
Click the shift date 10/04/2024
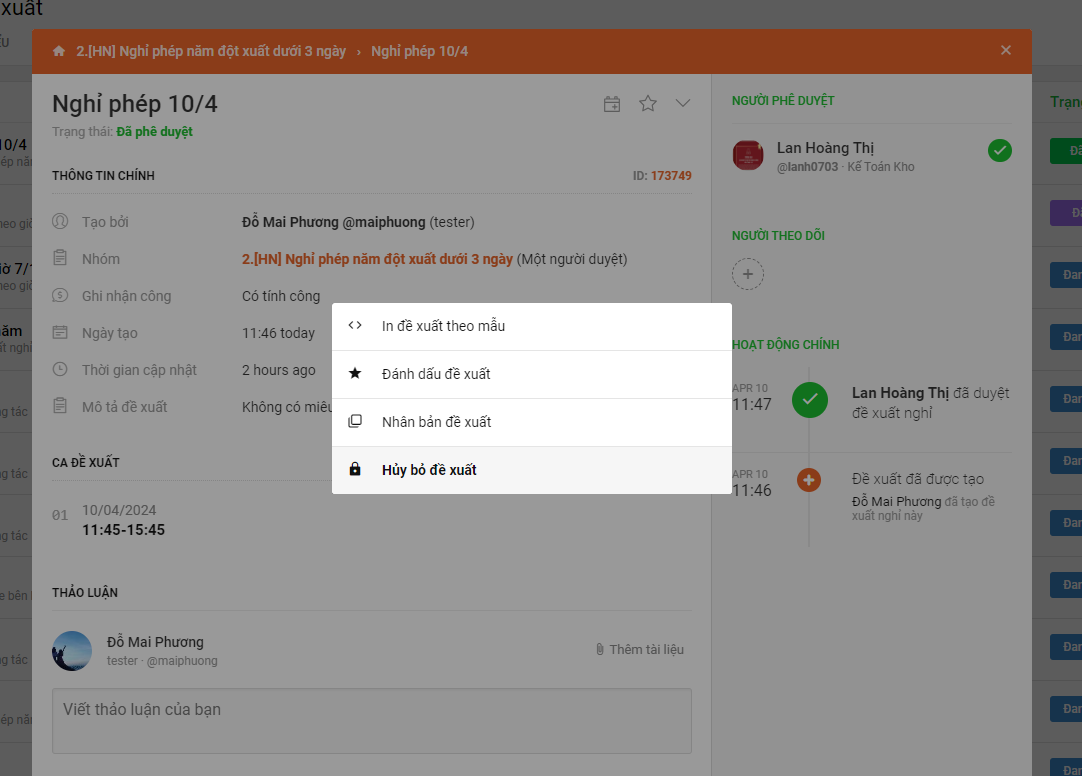(x=119, y=510)
